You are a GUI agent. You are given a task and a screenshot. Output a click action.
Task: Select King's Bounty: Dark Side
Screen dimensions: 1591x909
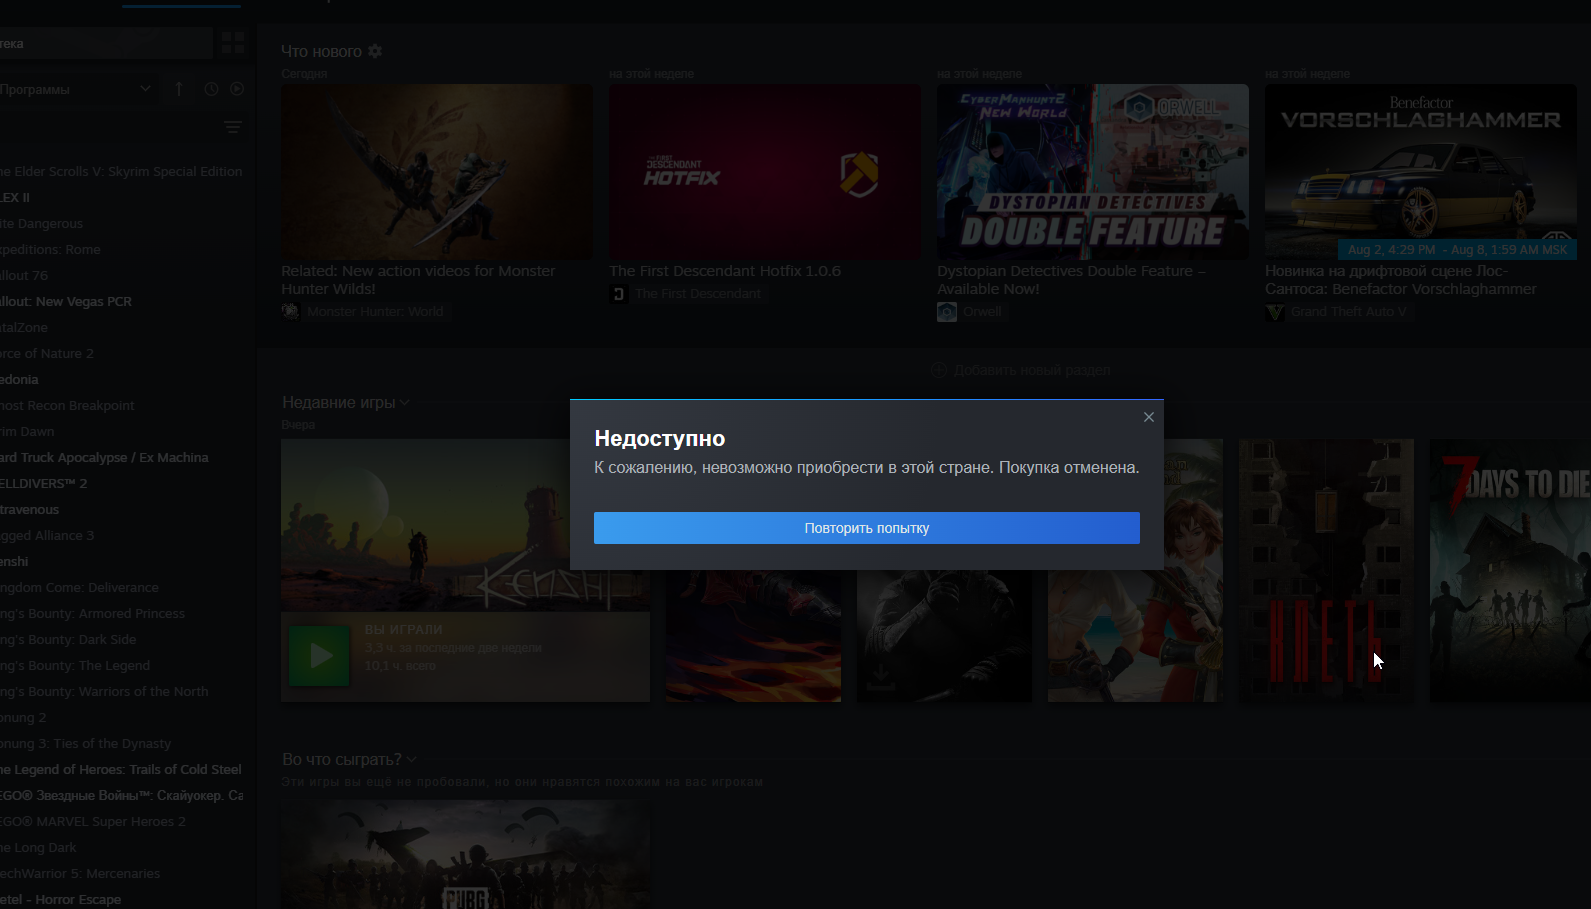point(68,640)
